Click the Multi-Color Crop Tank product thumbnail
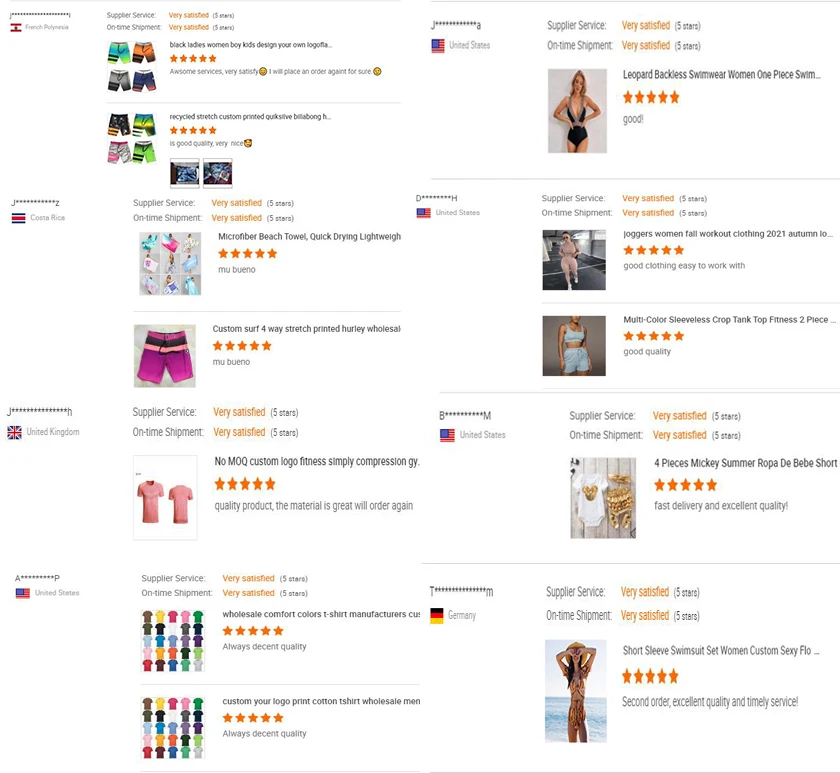The image size is (840, 773). (574, 346)
